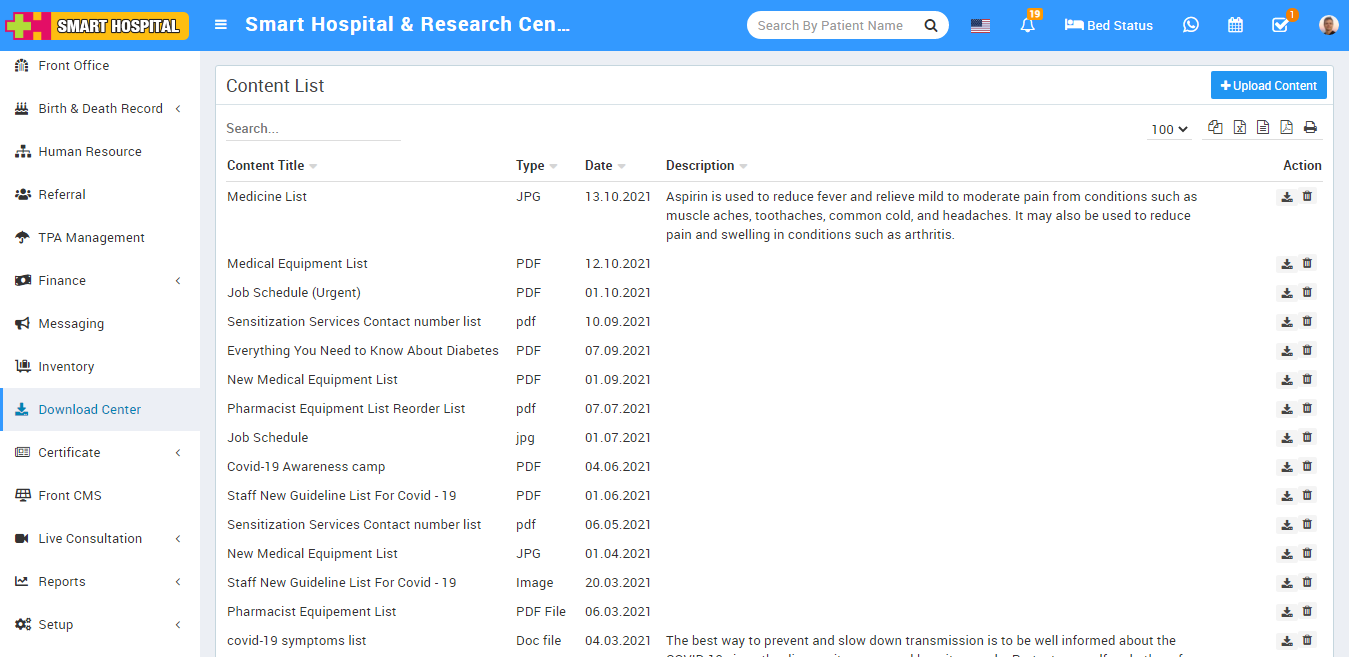Delete the Medical Equipment List entry
The width and height of the screenshot is (1349, 657).
[x=1307, y=264]
